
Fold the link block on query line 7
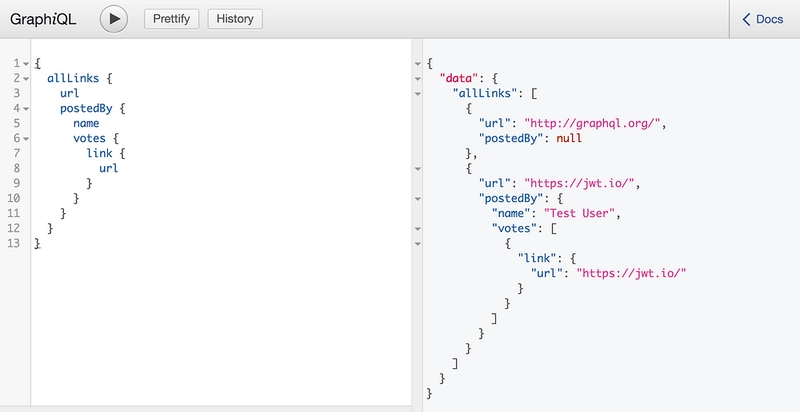click(26, 153)
